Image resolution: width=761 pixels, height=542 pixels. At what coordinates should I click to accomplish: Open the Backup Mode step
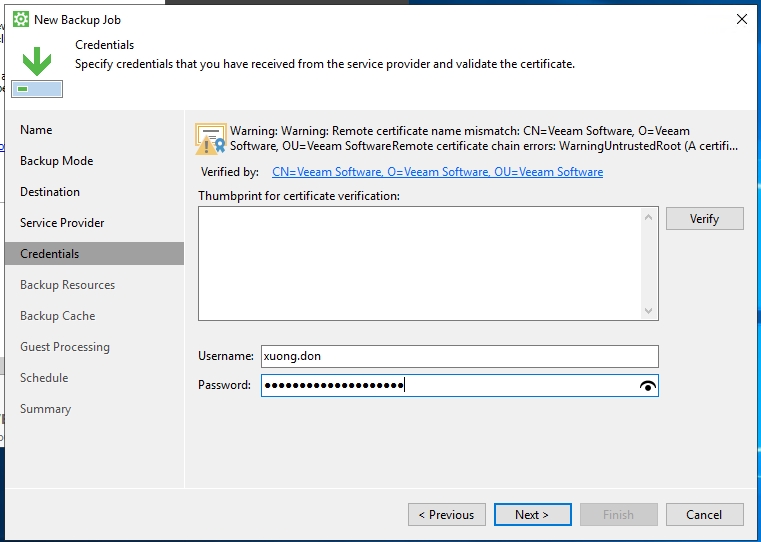coord(56,161)
